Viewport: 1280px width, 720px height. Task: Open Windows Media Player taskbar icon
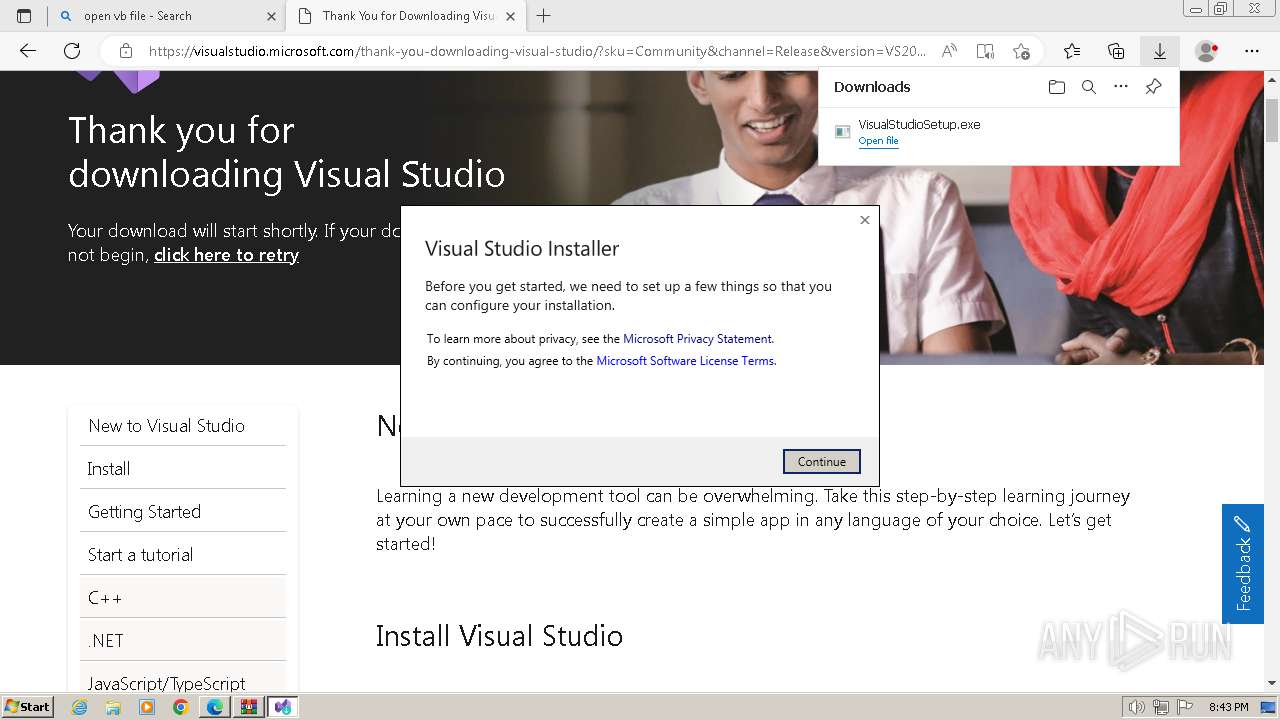click(147, 707)
